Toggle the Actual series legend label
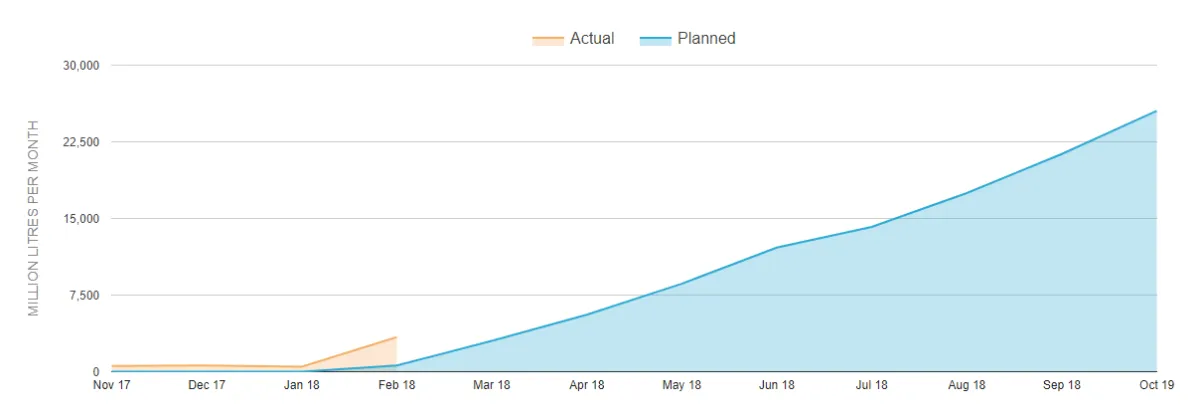 591,39
